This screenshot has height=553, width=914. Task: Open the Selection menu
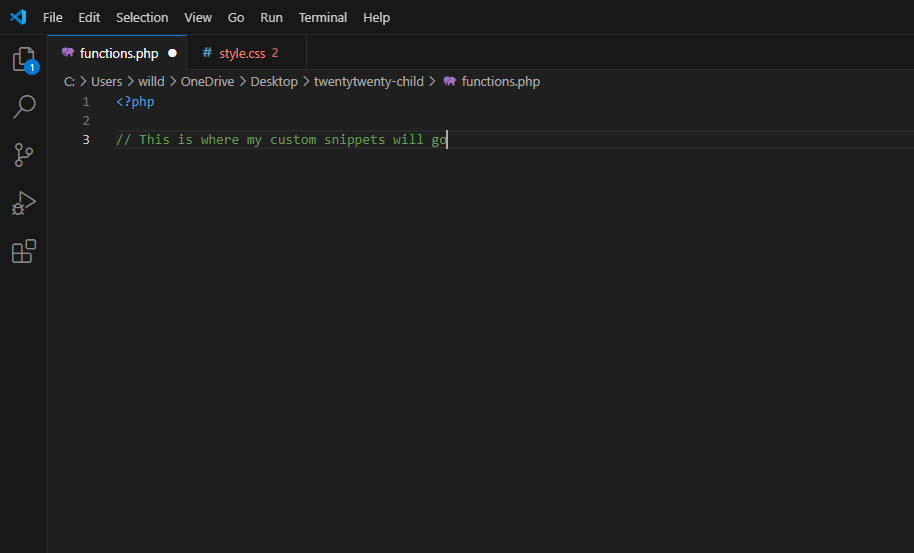click(x=142, y=17)
